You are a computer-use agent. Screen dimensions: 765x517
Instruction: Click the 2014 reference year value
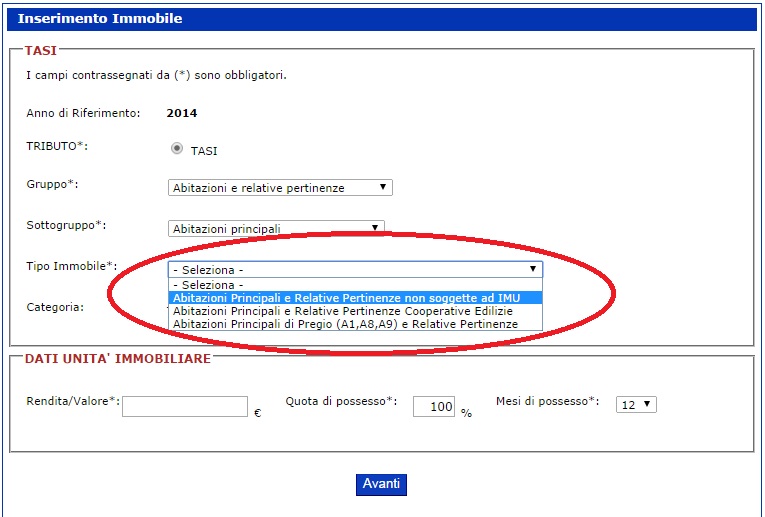coord(182,113)
